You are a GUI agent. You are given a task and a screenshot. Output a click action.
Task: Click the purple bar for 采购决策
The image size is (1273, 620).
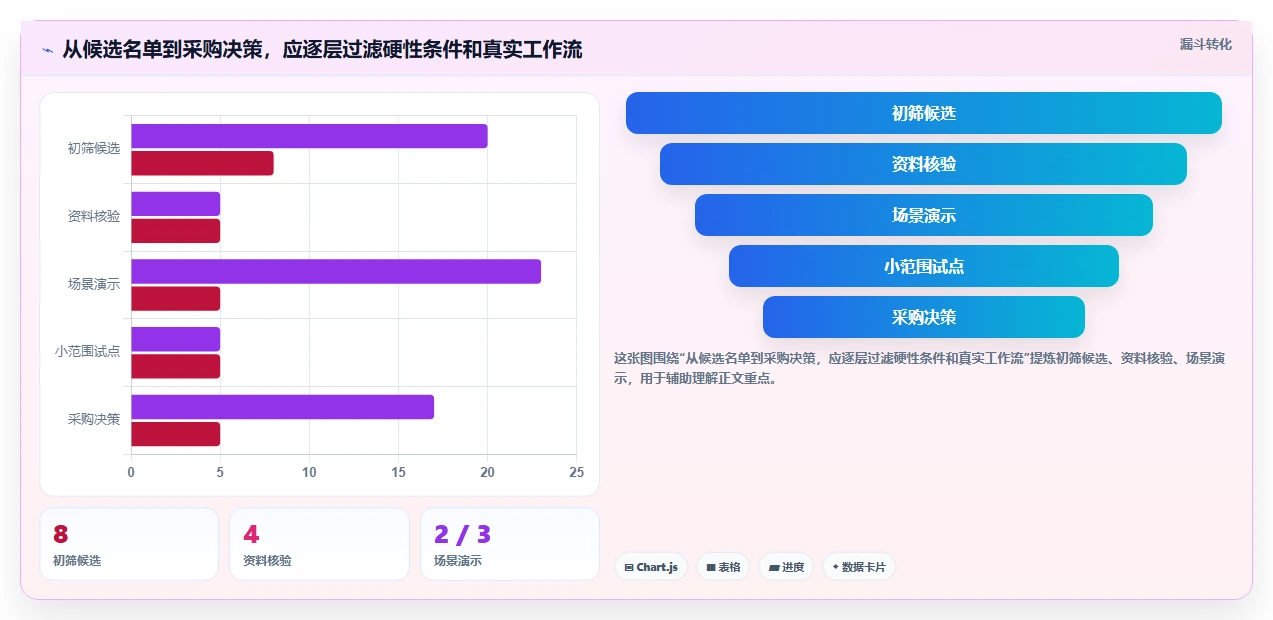[282, 407]
